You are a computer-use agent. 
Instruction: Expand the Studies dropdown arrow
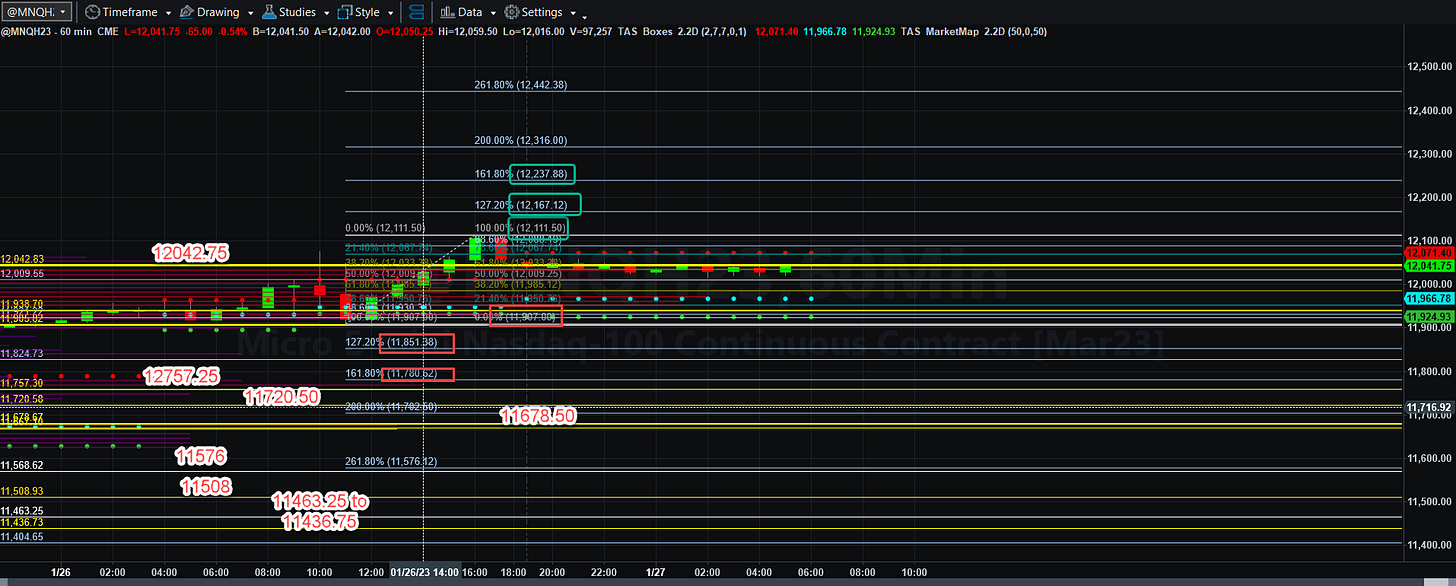pyautogui.click(x=325, y=13)
